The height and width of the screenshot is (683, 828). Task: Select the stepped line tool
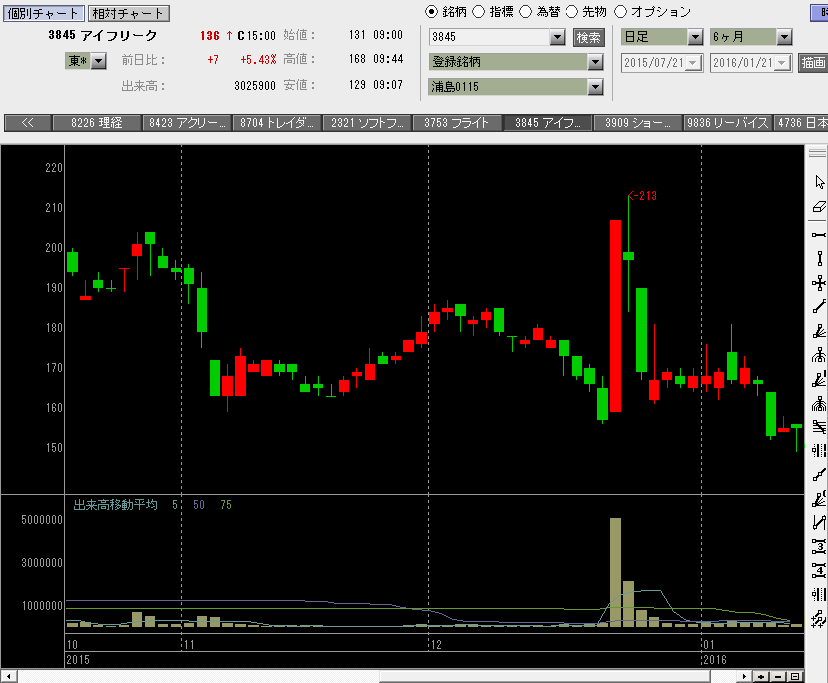(819, 475)
